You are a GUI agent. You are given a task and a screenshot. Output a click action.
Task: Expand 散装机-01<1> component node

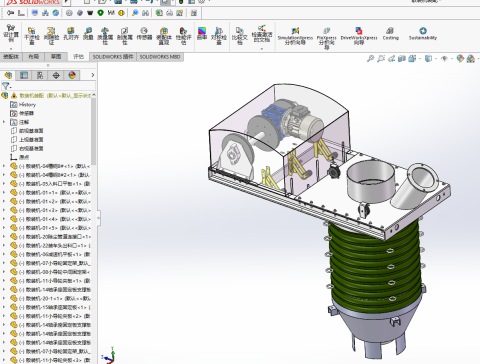4,192
